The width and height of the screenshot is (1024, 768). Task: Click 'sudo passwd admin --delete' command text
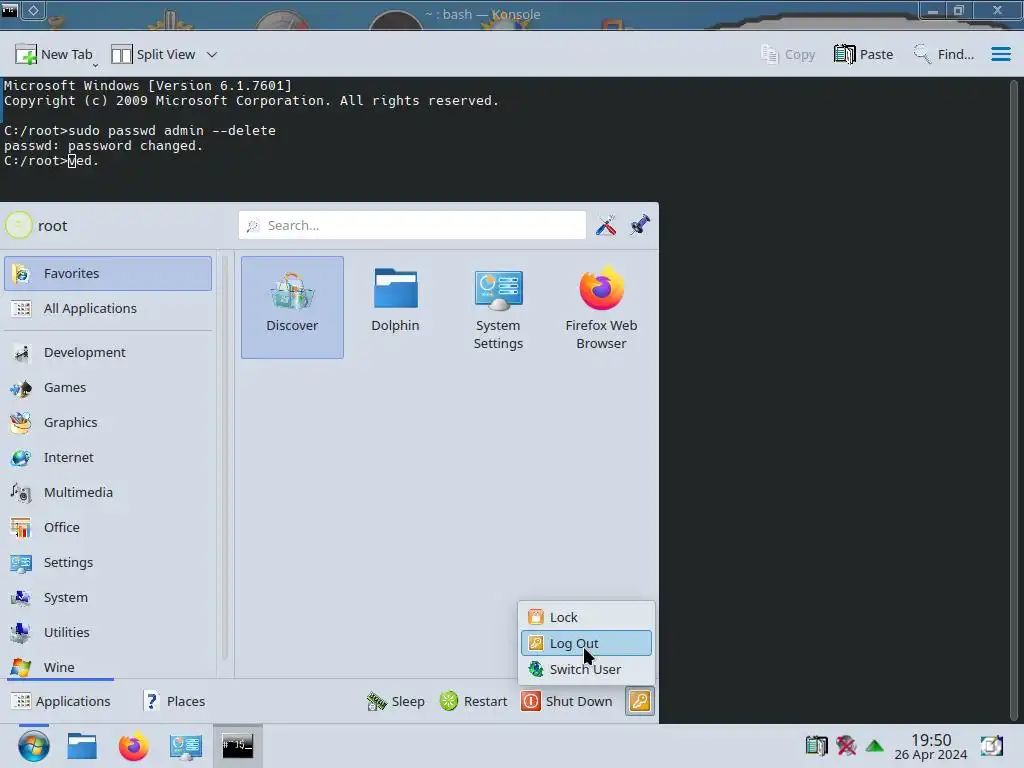[x=172, y=131]
